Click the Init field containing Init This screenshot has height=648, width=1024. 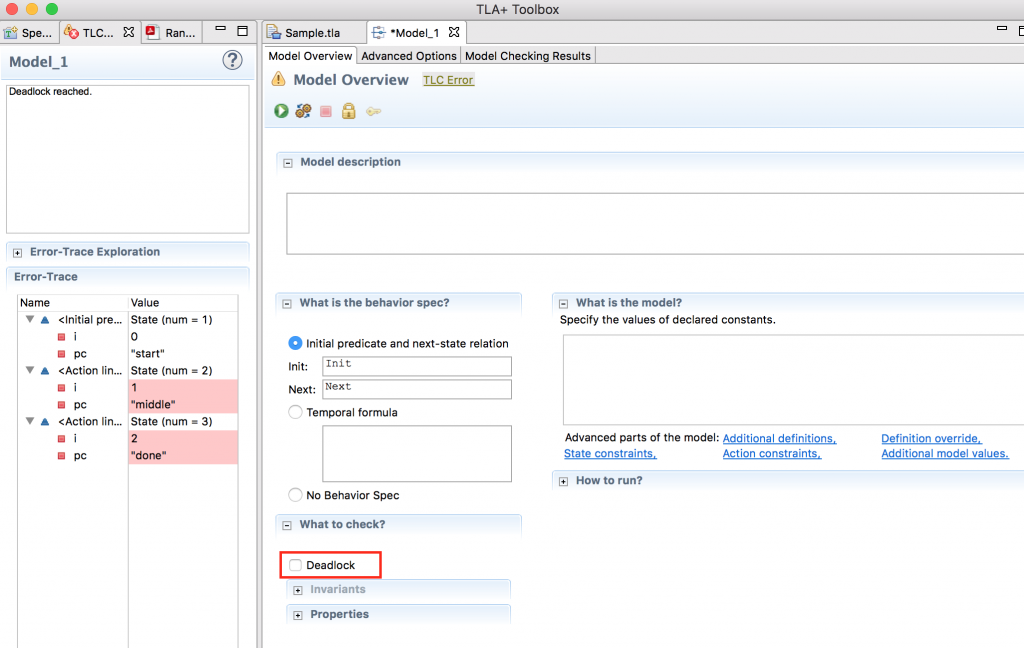(x=417, y=366)
